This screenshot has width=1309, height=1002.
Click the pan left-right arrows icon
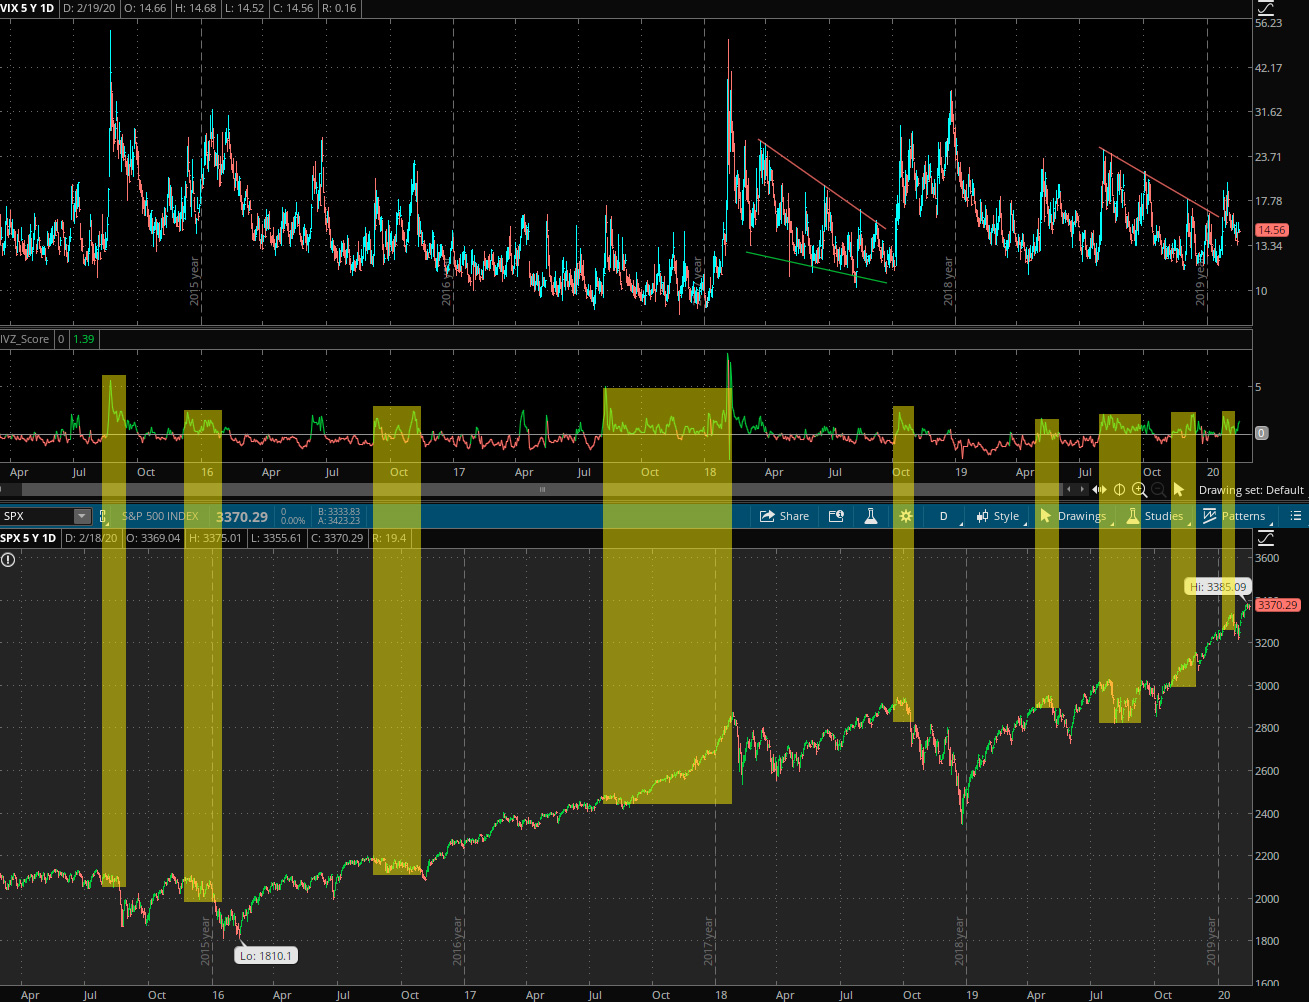point(1100,489)
